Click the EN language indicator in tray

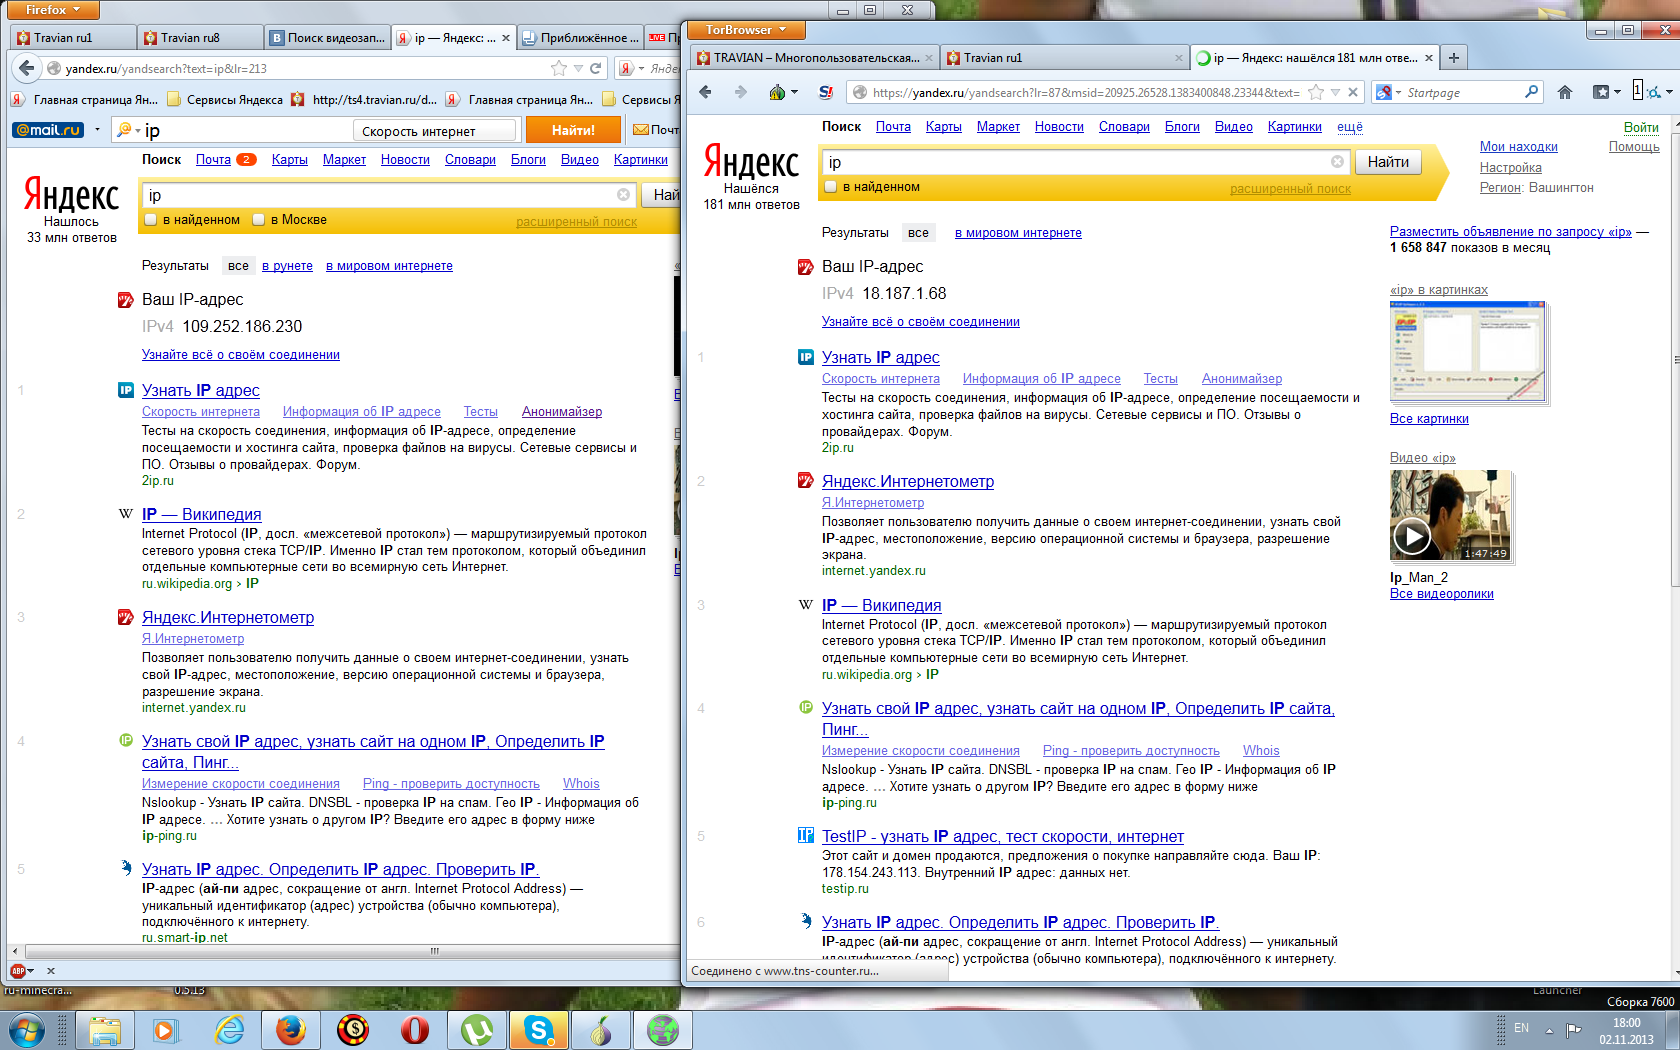pyautogui.click(x=1521, y=1028)
